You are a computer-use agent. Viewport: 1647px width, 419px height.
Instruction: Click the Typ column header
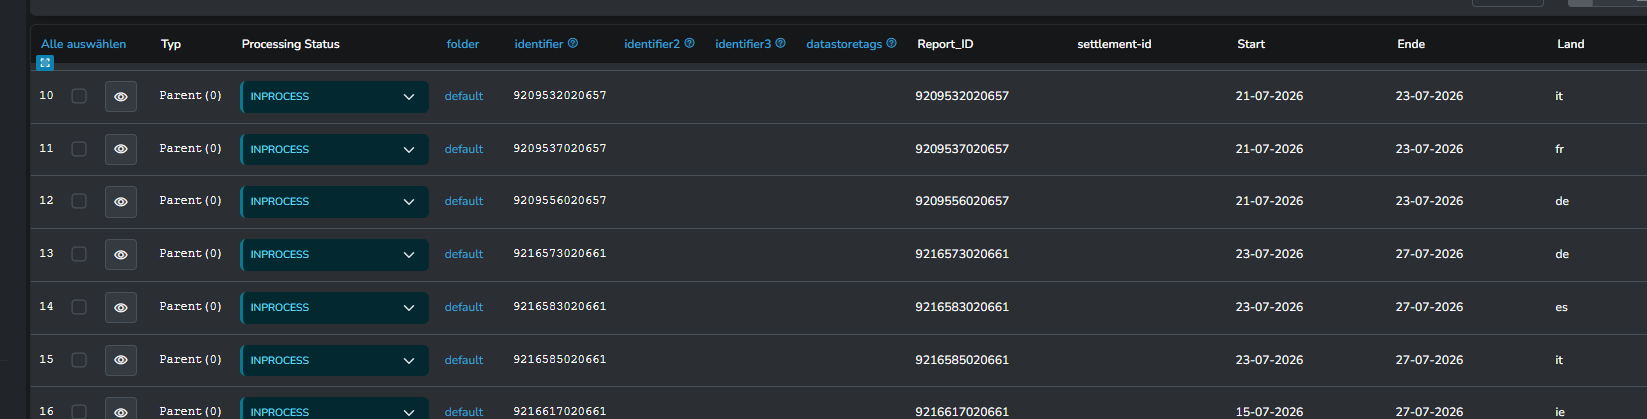(171, 44)
